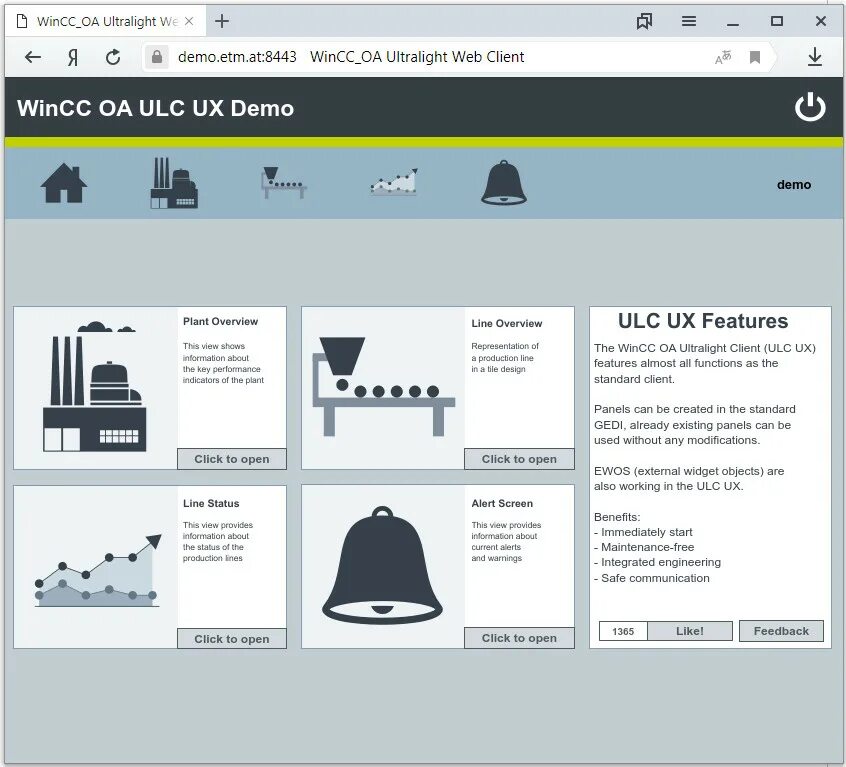Click the Line Status heading text
Image resolution: width=846 pixels, height=767 pixels.
tap(211, 503)
